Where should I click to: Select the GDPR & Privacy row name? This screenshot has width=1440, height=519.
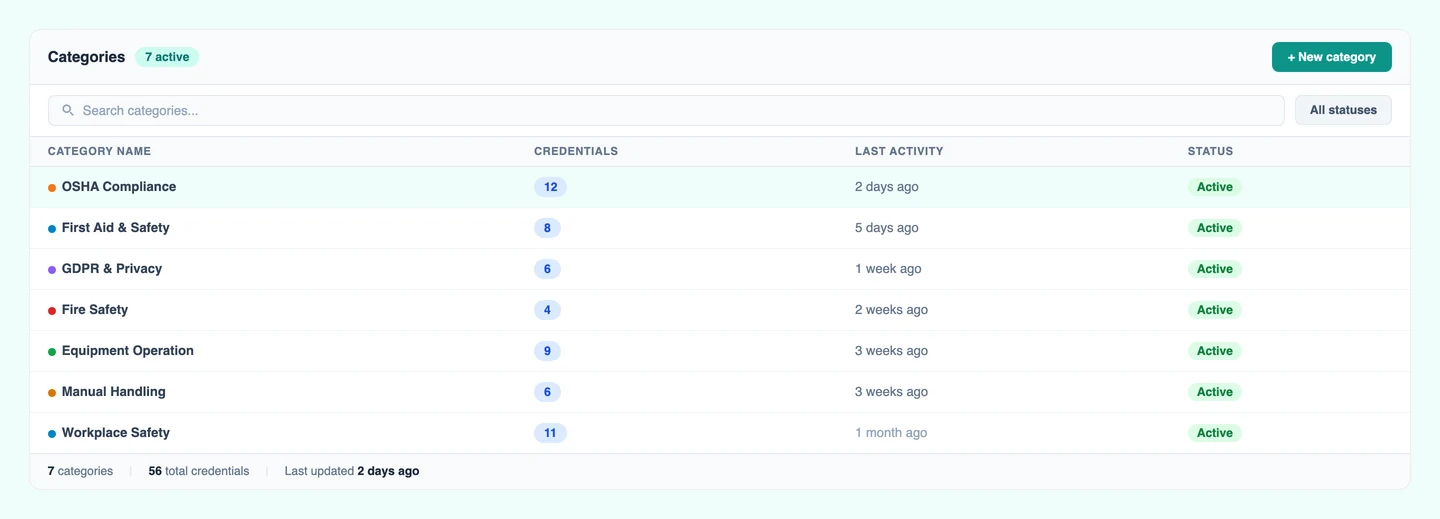[112, 269]
